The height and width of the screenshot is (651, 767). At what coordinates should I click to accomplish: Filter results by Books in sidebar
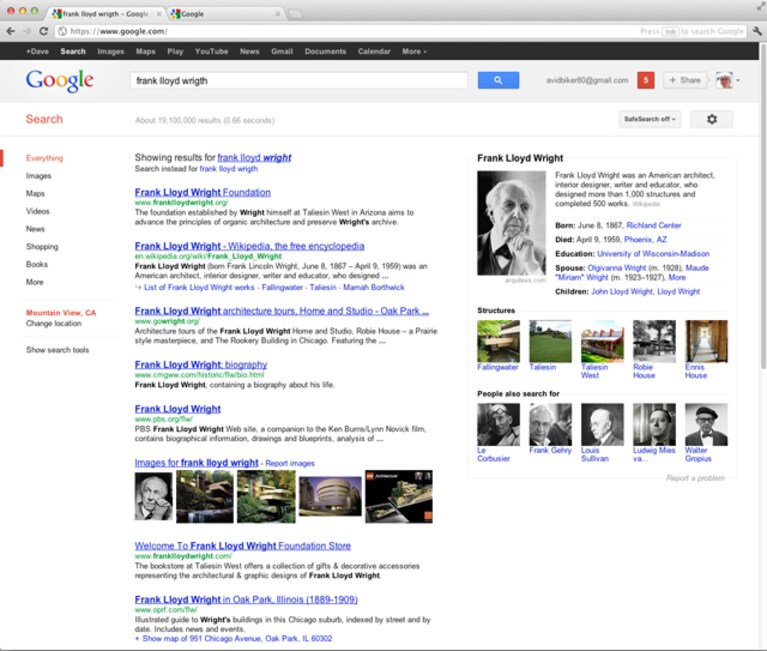tap(37, 264)
